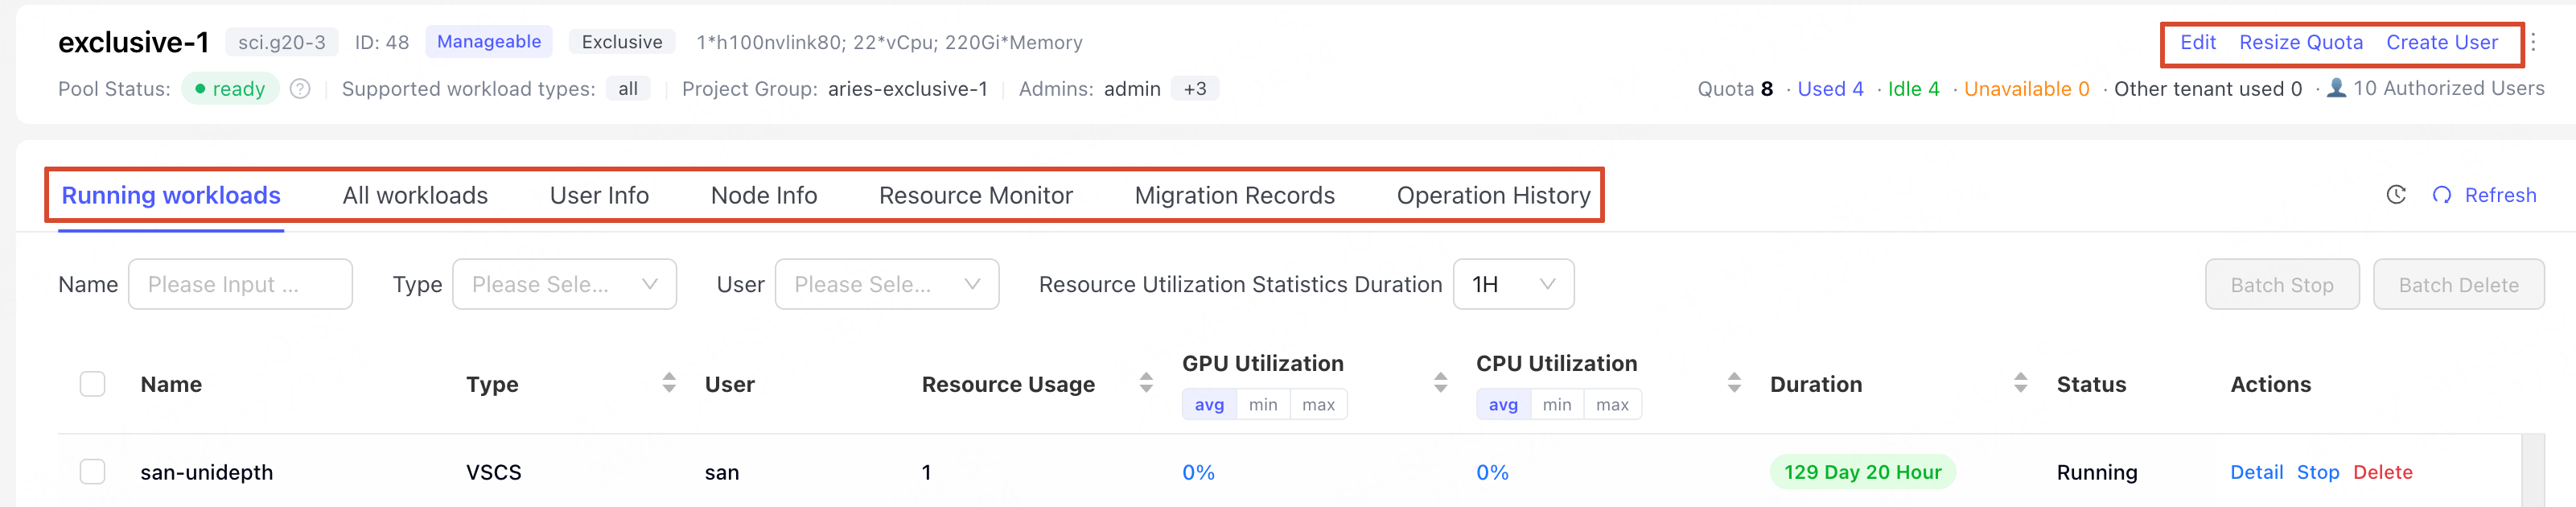Select min under CPU Utilization

[1557, 405]
